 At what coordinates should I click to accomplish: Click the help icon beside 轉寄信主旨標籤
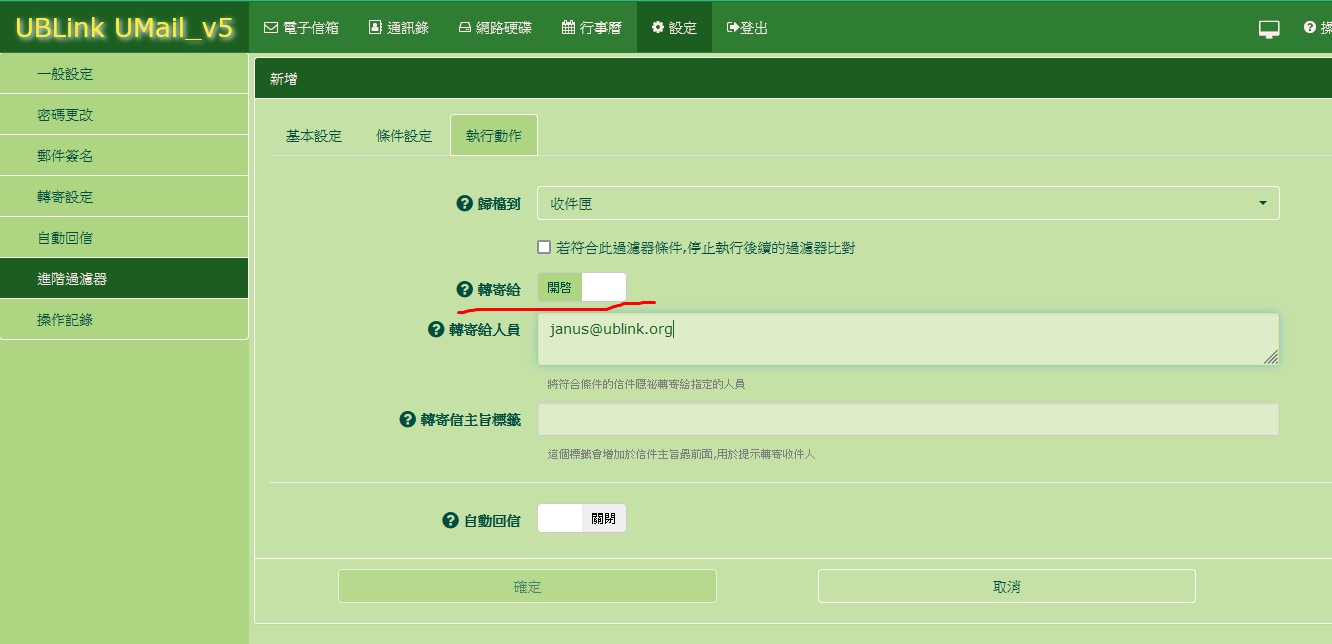[x=407, y=420]
